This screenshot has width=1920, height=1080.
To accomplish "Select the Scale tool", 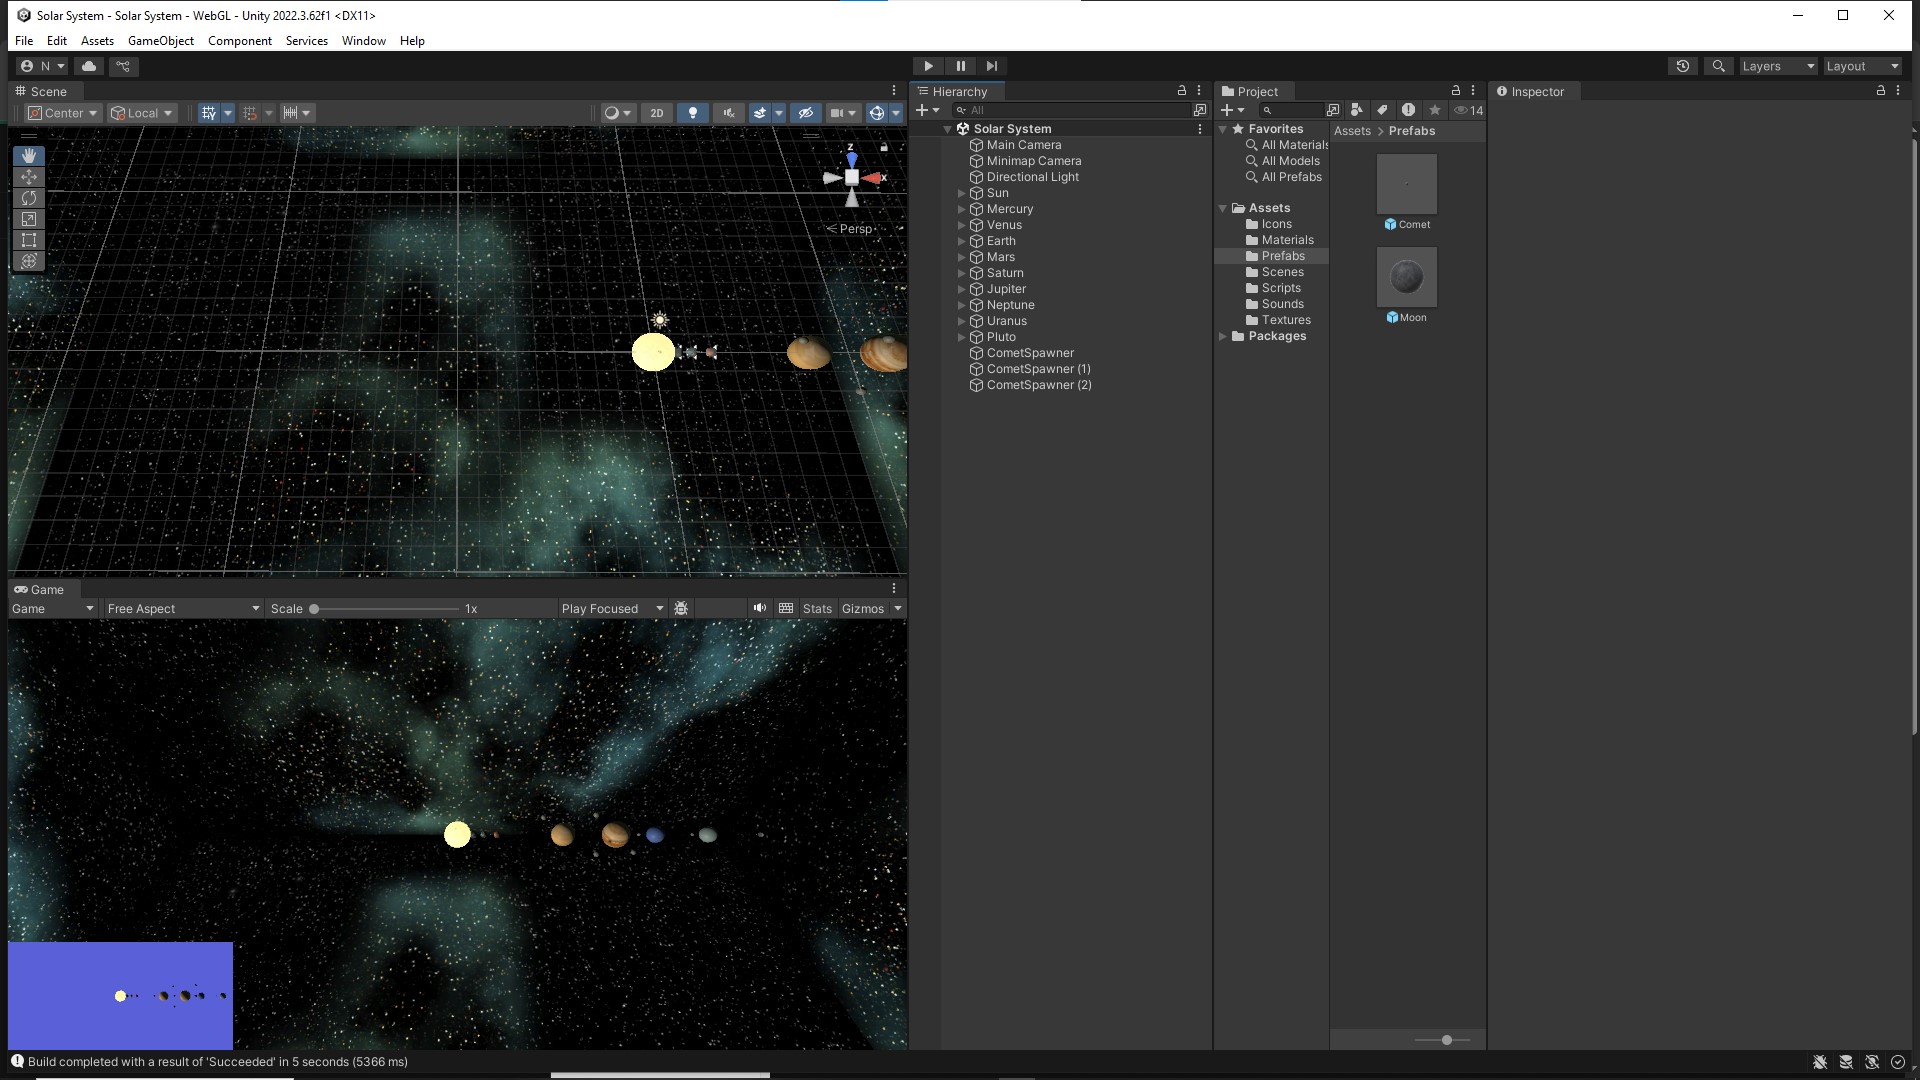I will (x=29, y=219).
